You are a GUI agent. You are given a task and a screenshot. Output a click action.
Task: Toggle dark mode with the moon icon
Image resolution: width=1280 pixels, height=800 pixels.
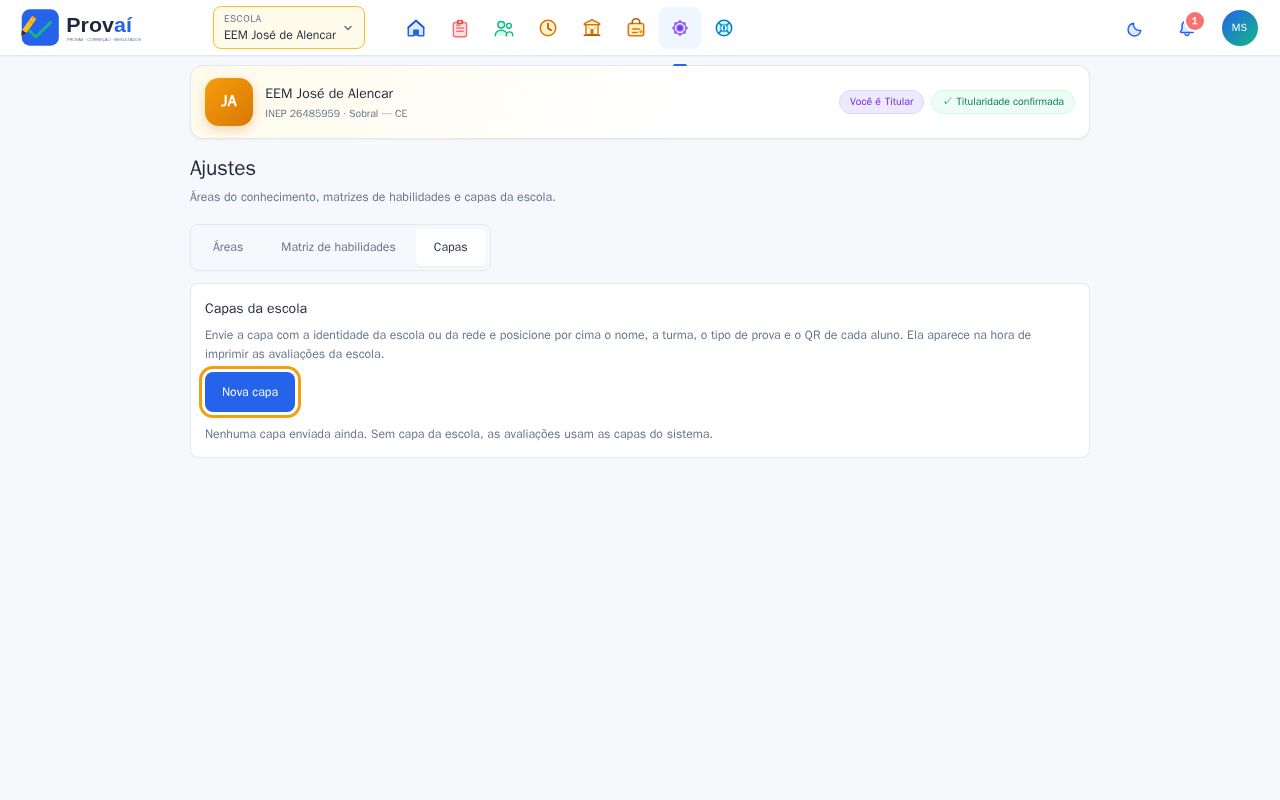click(1134, 28)
